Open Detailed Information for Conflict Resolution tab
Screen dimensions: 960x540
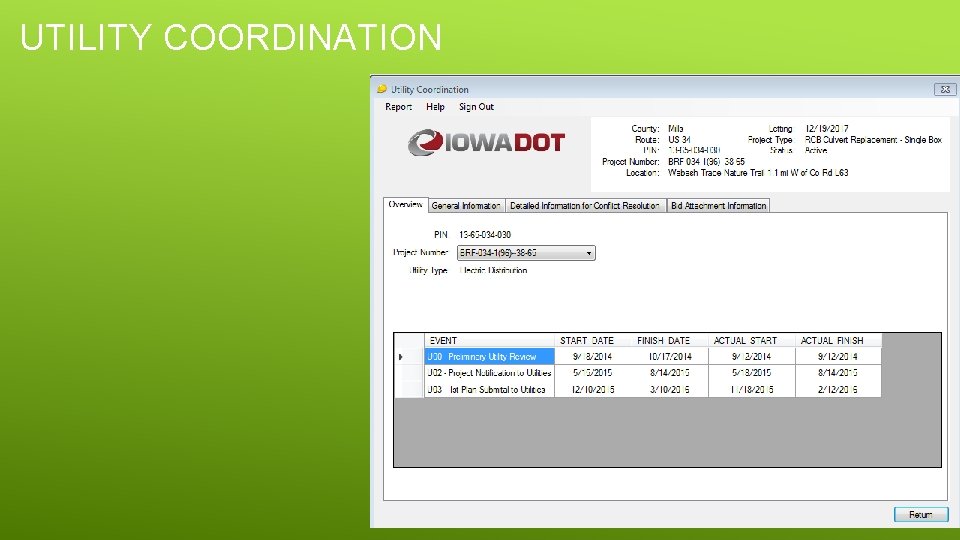[x=585, y=206]
